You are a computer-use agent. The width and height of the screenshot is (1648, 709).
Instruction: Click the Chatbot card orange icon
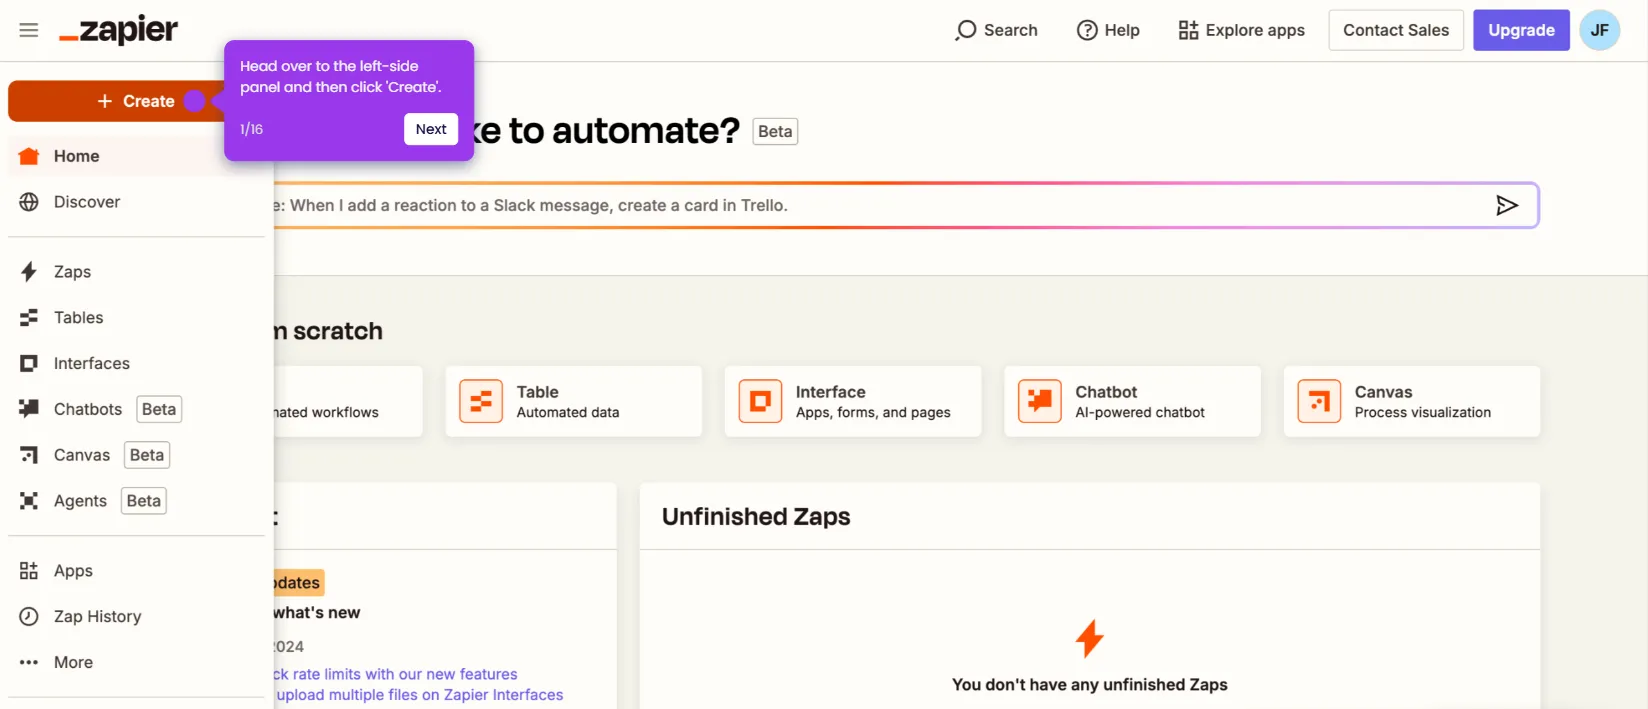[1040, 401]
